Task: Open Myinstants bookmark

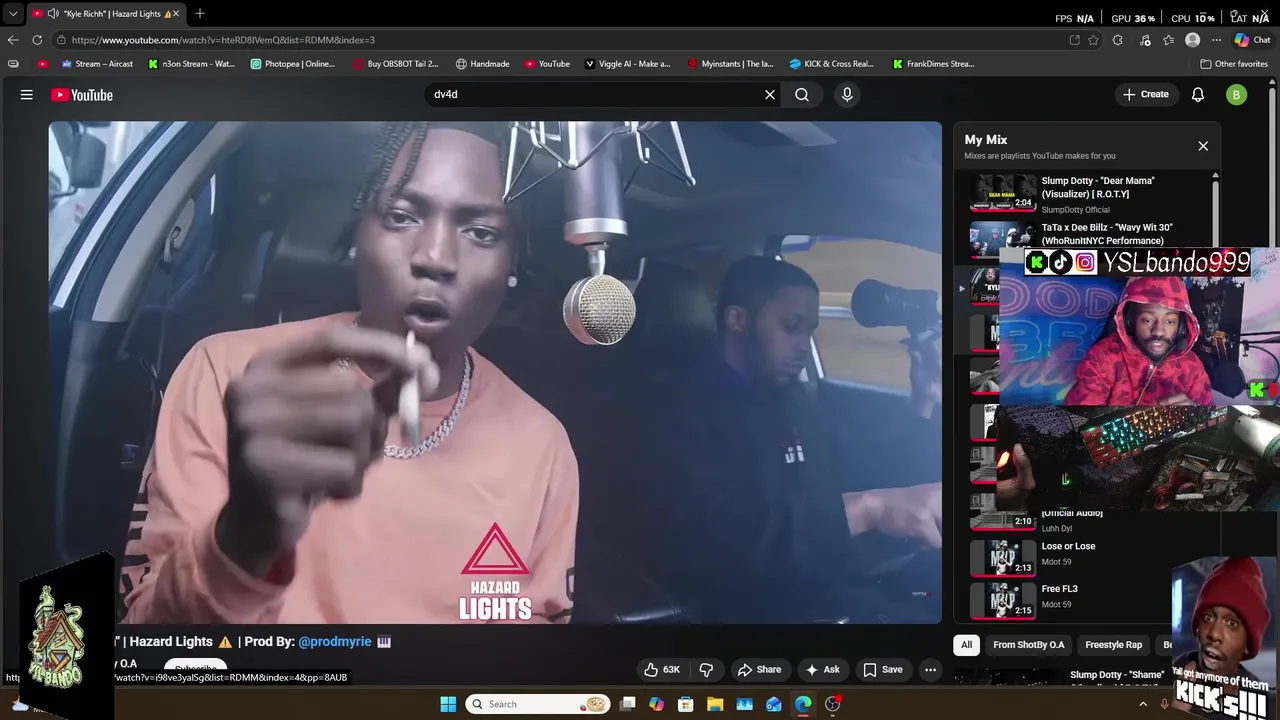Action: click(730, 64)
